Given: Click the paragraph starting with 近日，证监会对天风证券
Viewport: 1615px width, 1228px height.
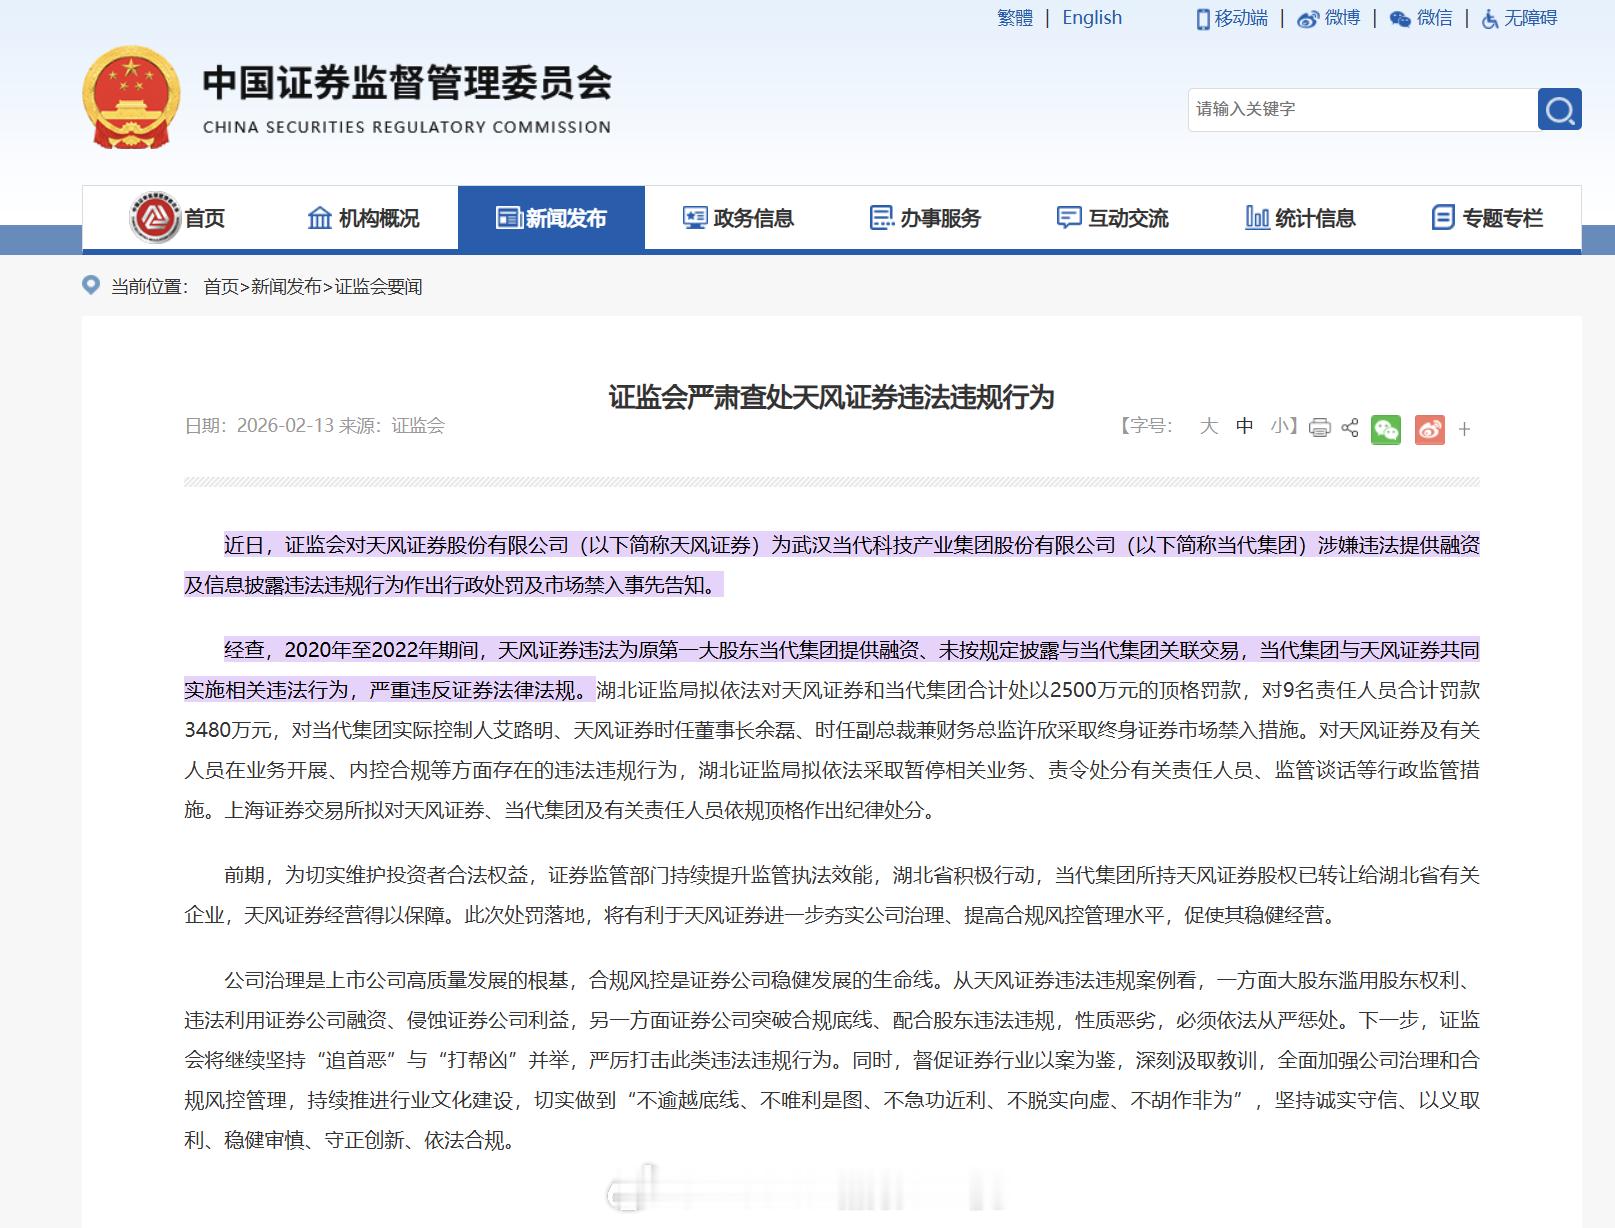Looking at the screenshot, I should pyautogui.click(x=832, y=565).
